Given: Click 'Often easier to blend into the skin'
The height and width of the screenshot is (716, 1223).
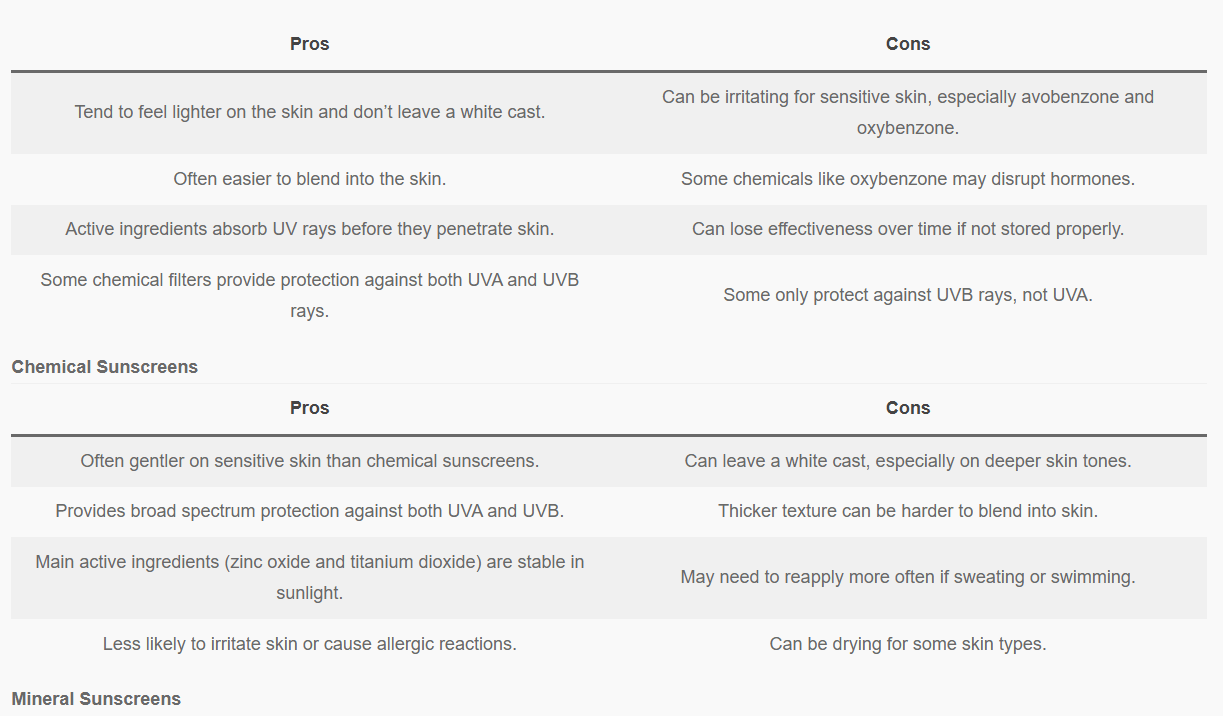Looking at the screenshot, I should point(309,179).
